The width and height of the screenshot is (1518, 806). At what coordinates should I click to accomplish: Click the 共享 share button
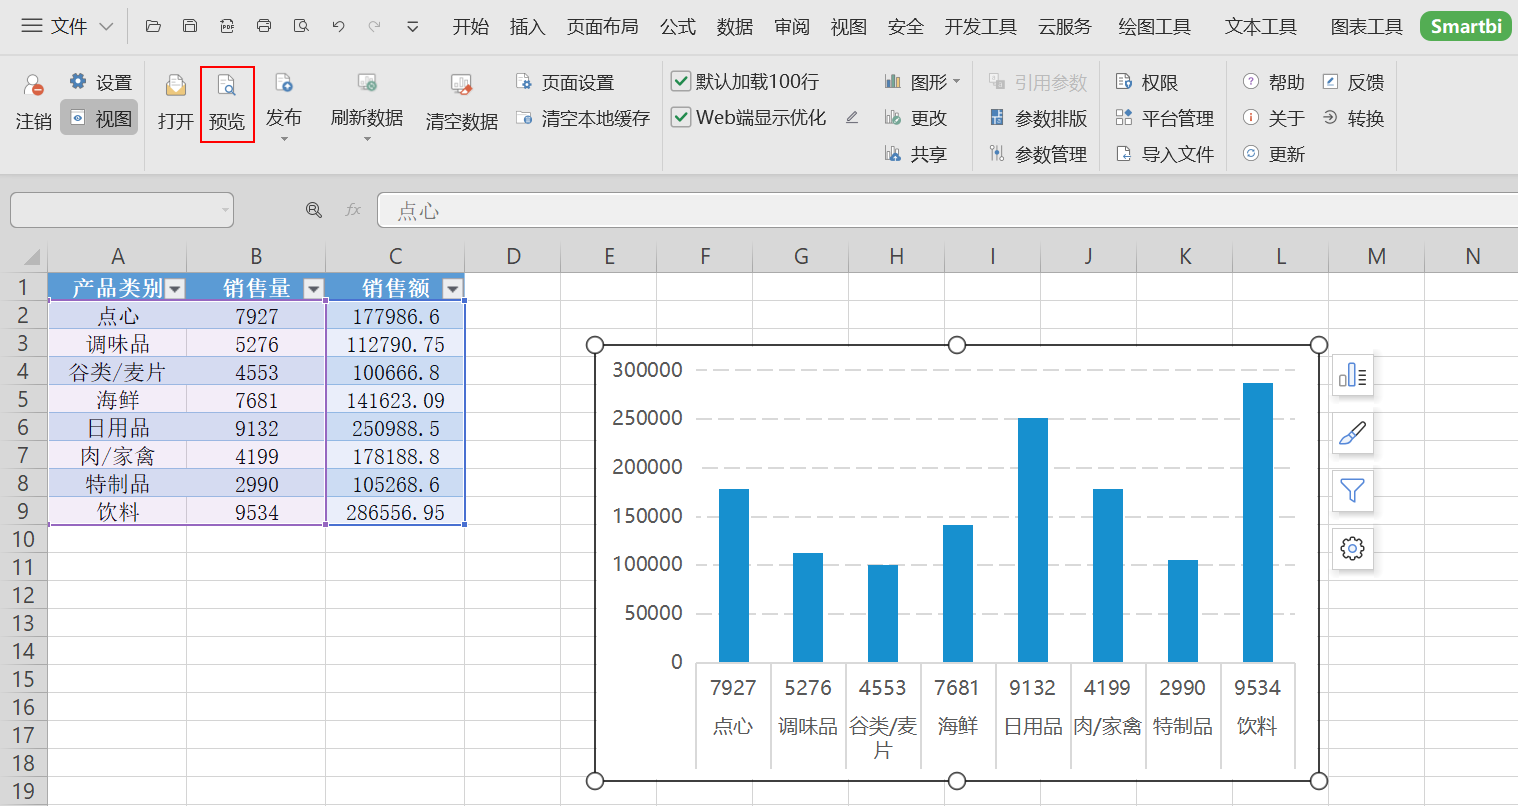pos(915,154)
